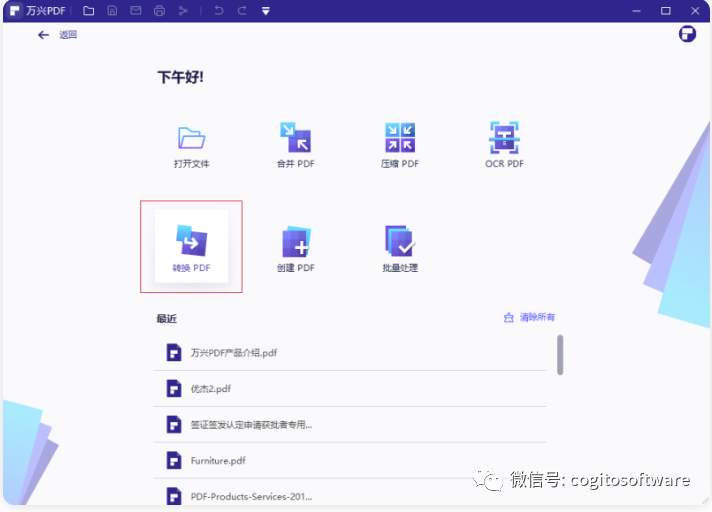
Task: Open recent file Furniture.pdf
Action: [350, 460]
